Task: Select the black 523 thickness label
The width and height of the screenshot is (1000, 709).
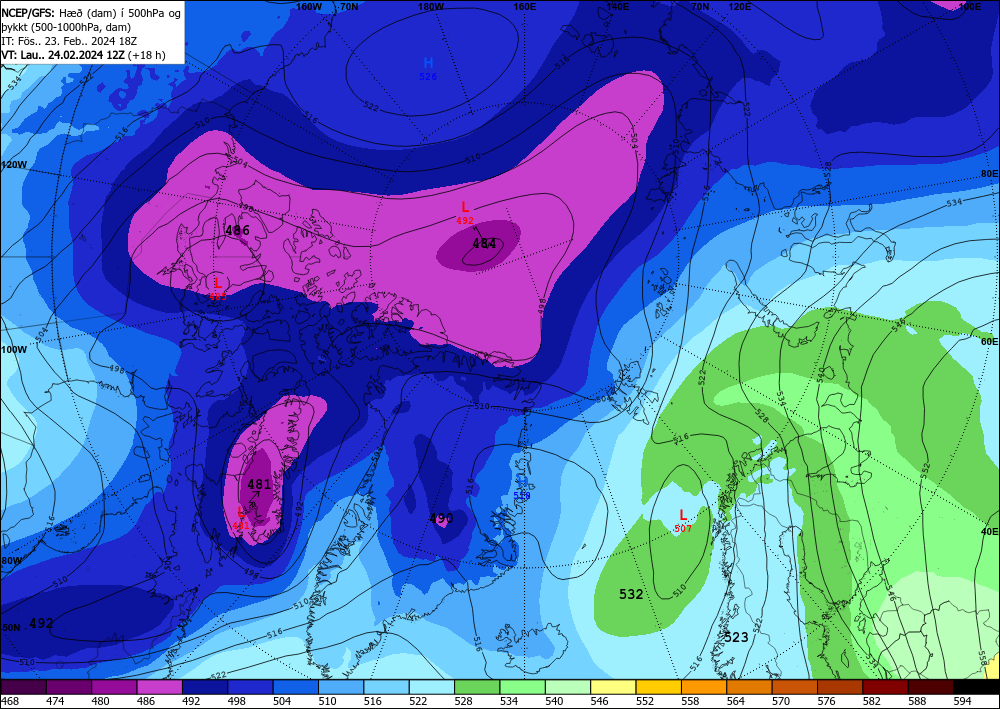Action: pyautogui.click(x=736, y=637)
